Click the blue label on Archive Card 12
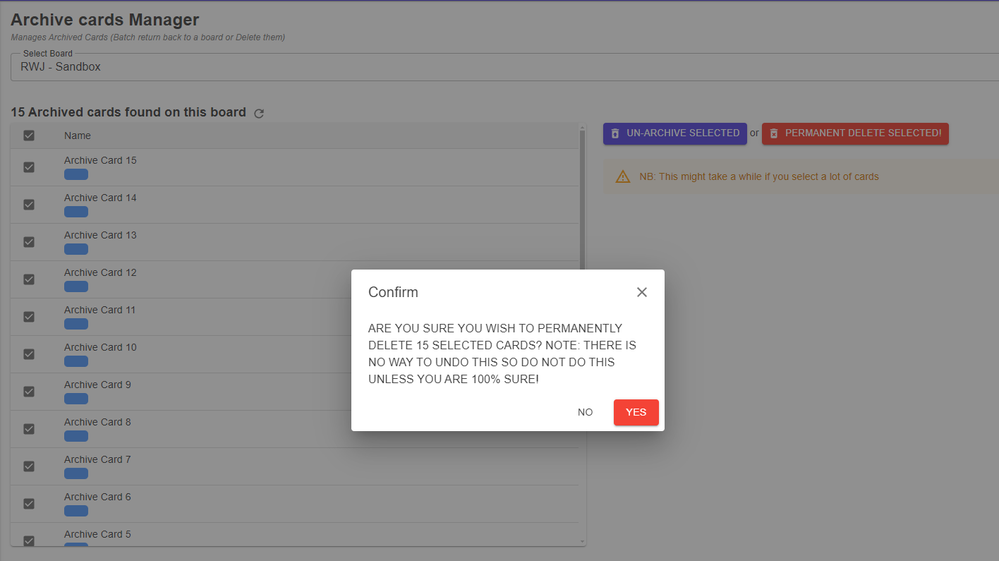 click(76, 287)
